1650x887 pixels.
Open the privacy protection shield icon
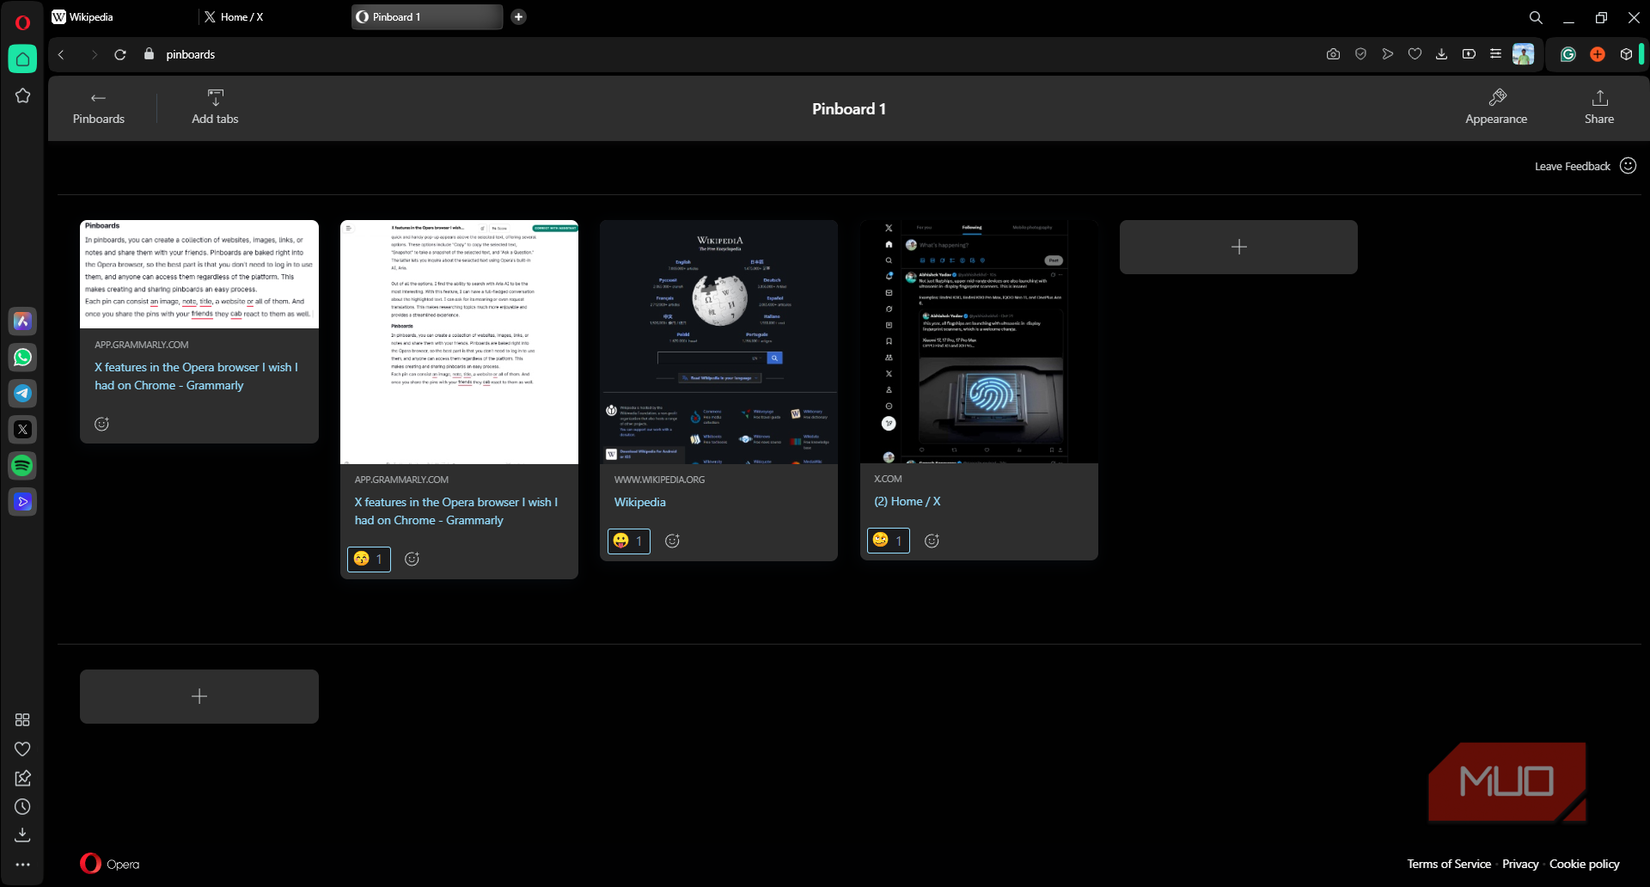(1360, 54)
